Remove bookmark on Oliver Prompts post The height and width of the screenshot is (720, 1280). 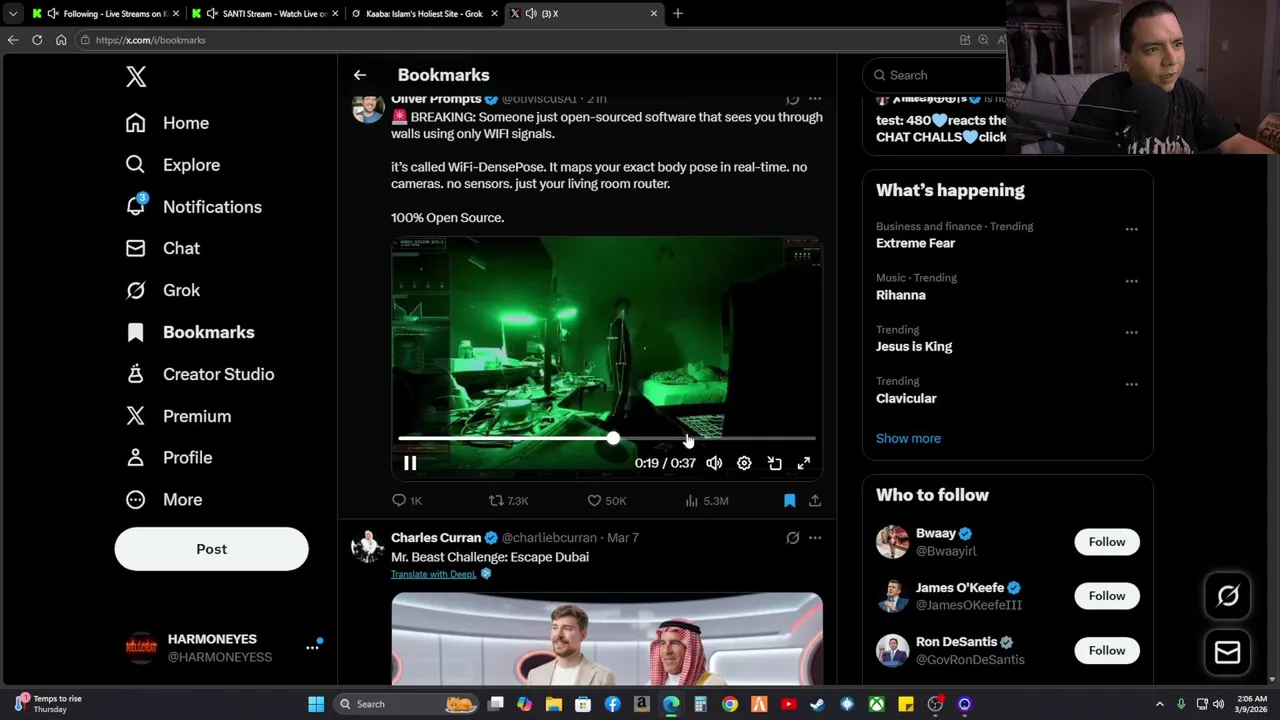tap(789, 500)
